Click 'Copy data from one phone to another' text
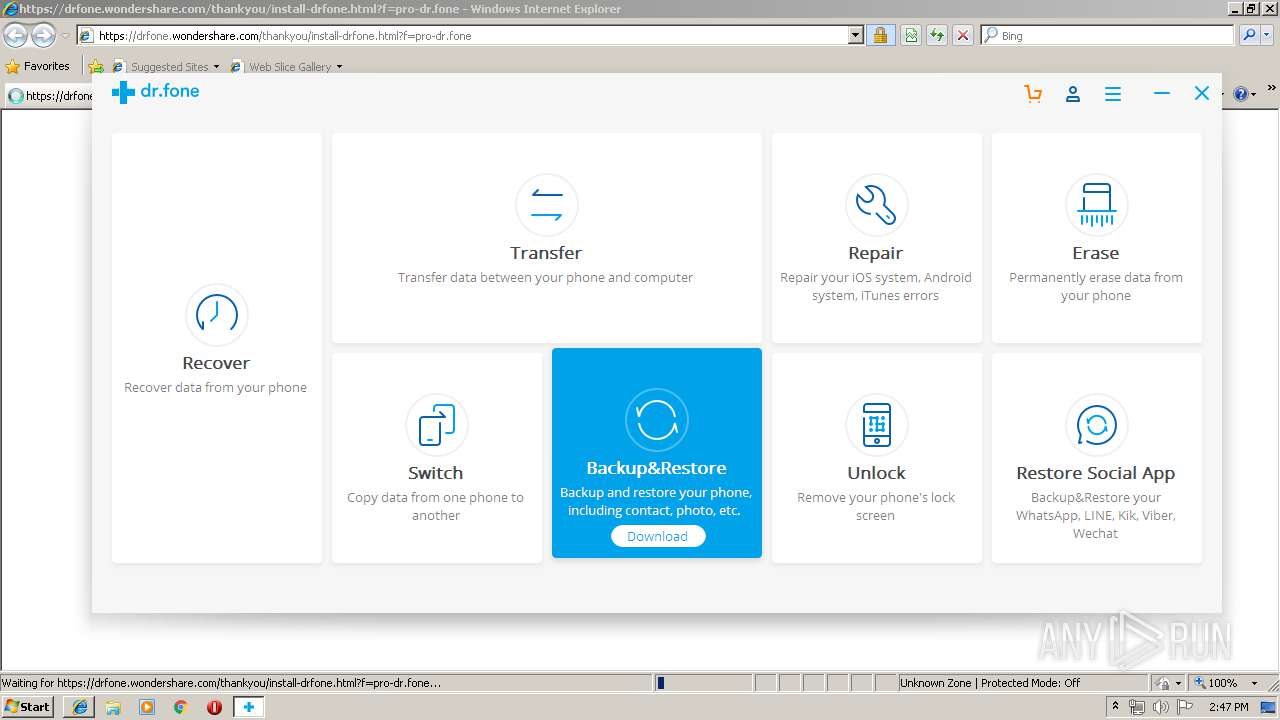 (436, 506)
